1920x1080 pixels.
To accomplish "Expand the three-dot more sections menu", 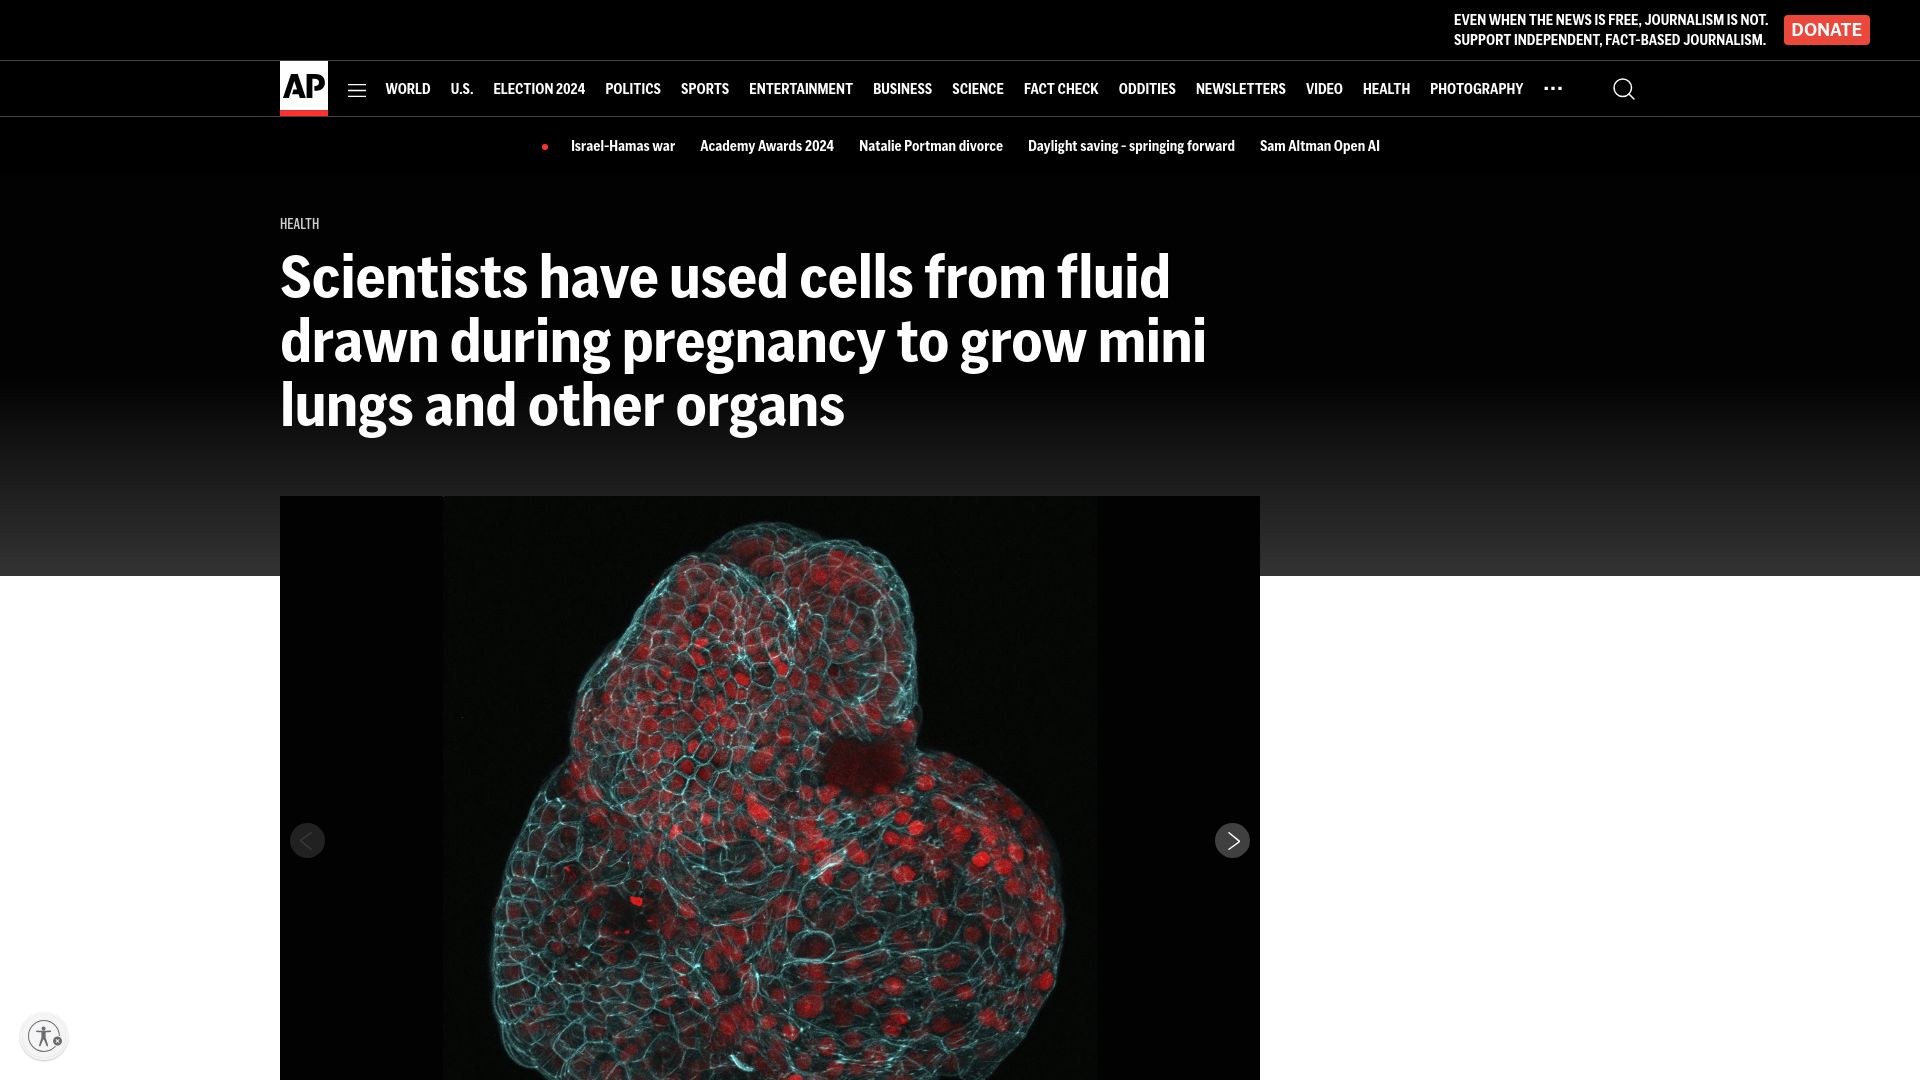I will [x=1553, y=89].
